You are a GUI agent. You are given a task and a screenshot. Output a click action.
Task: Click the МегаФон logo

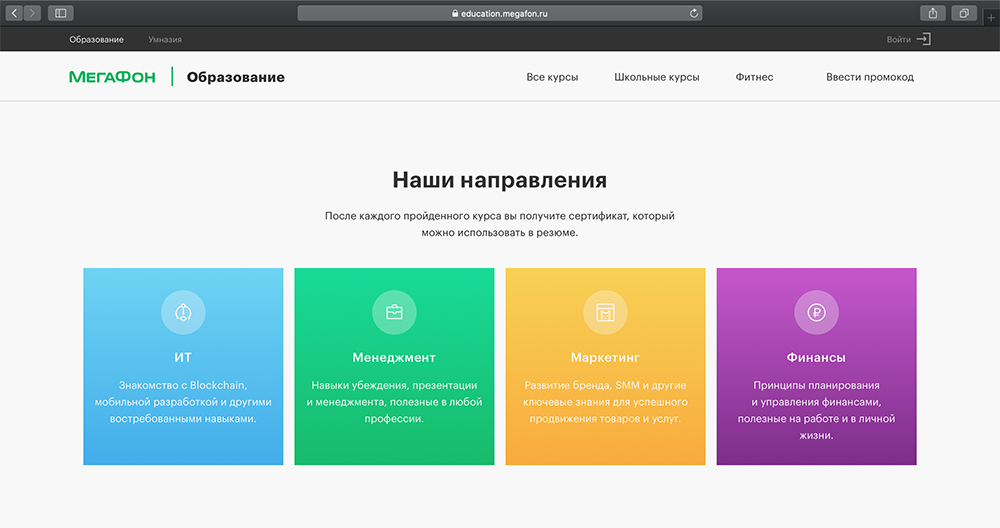pyautogui.click(x=112, y=77)
